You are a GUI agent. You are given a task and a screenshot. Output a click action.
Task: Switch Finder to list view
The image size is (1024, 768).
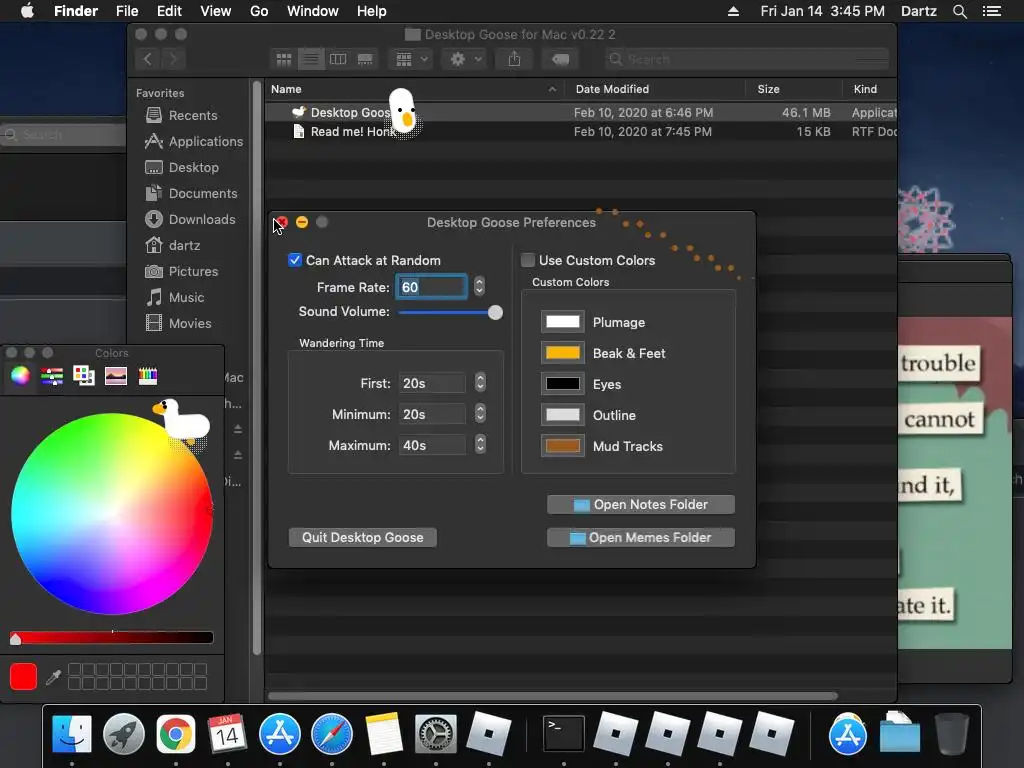[x=311, y=59]
